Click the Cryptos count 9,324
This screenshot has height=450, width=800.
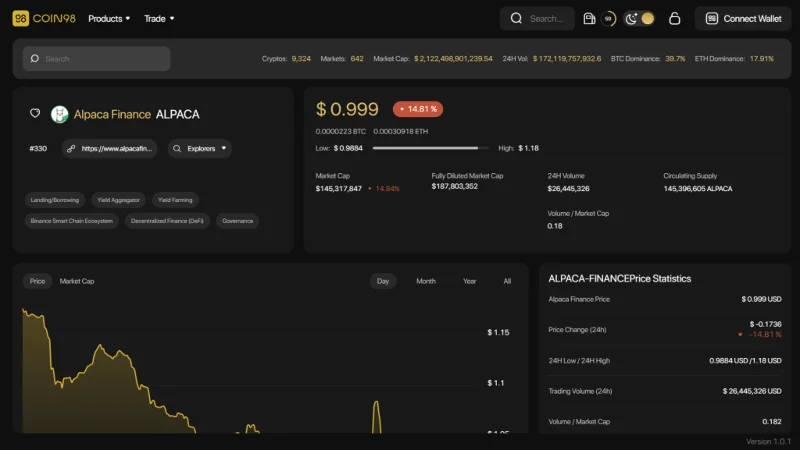click(301, 59)
